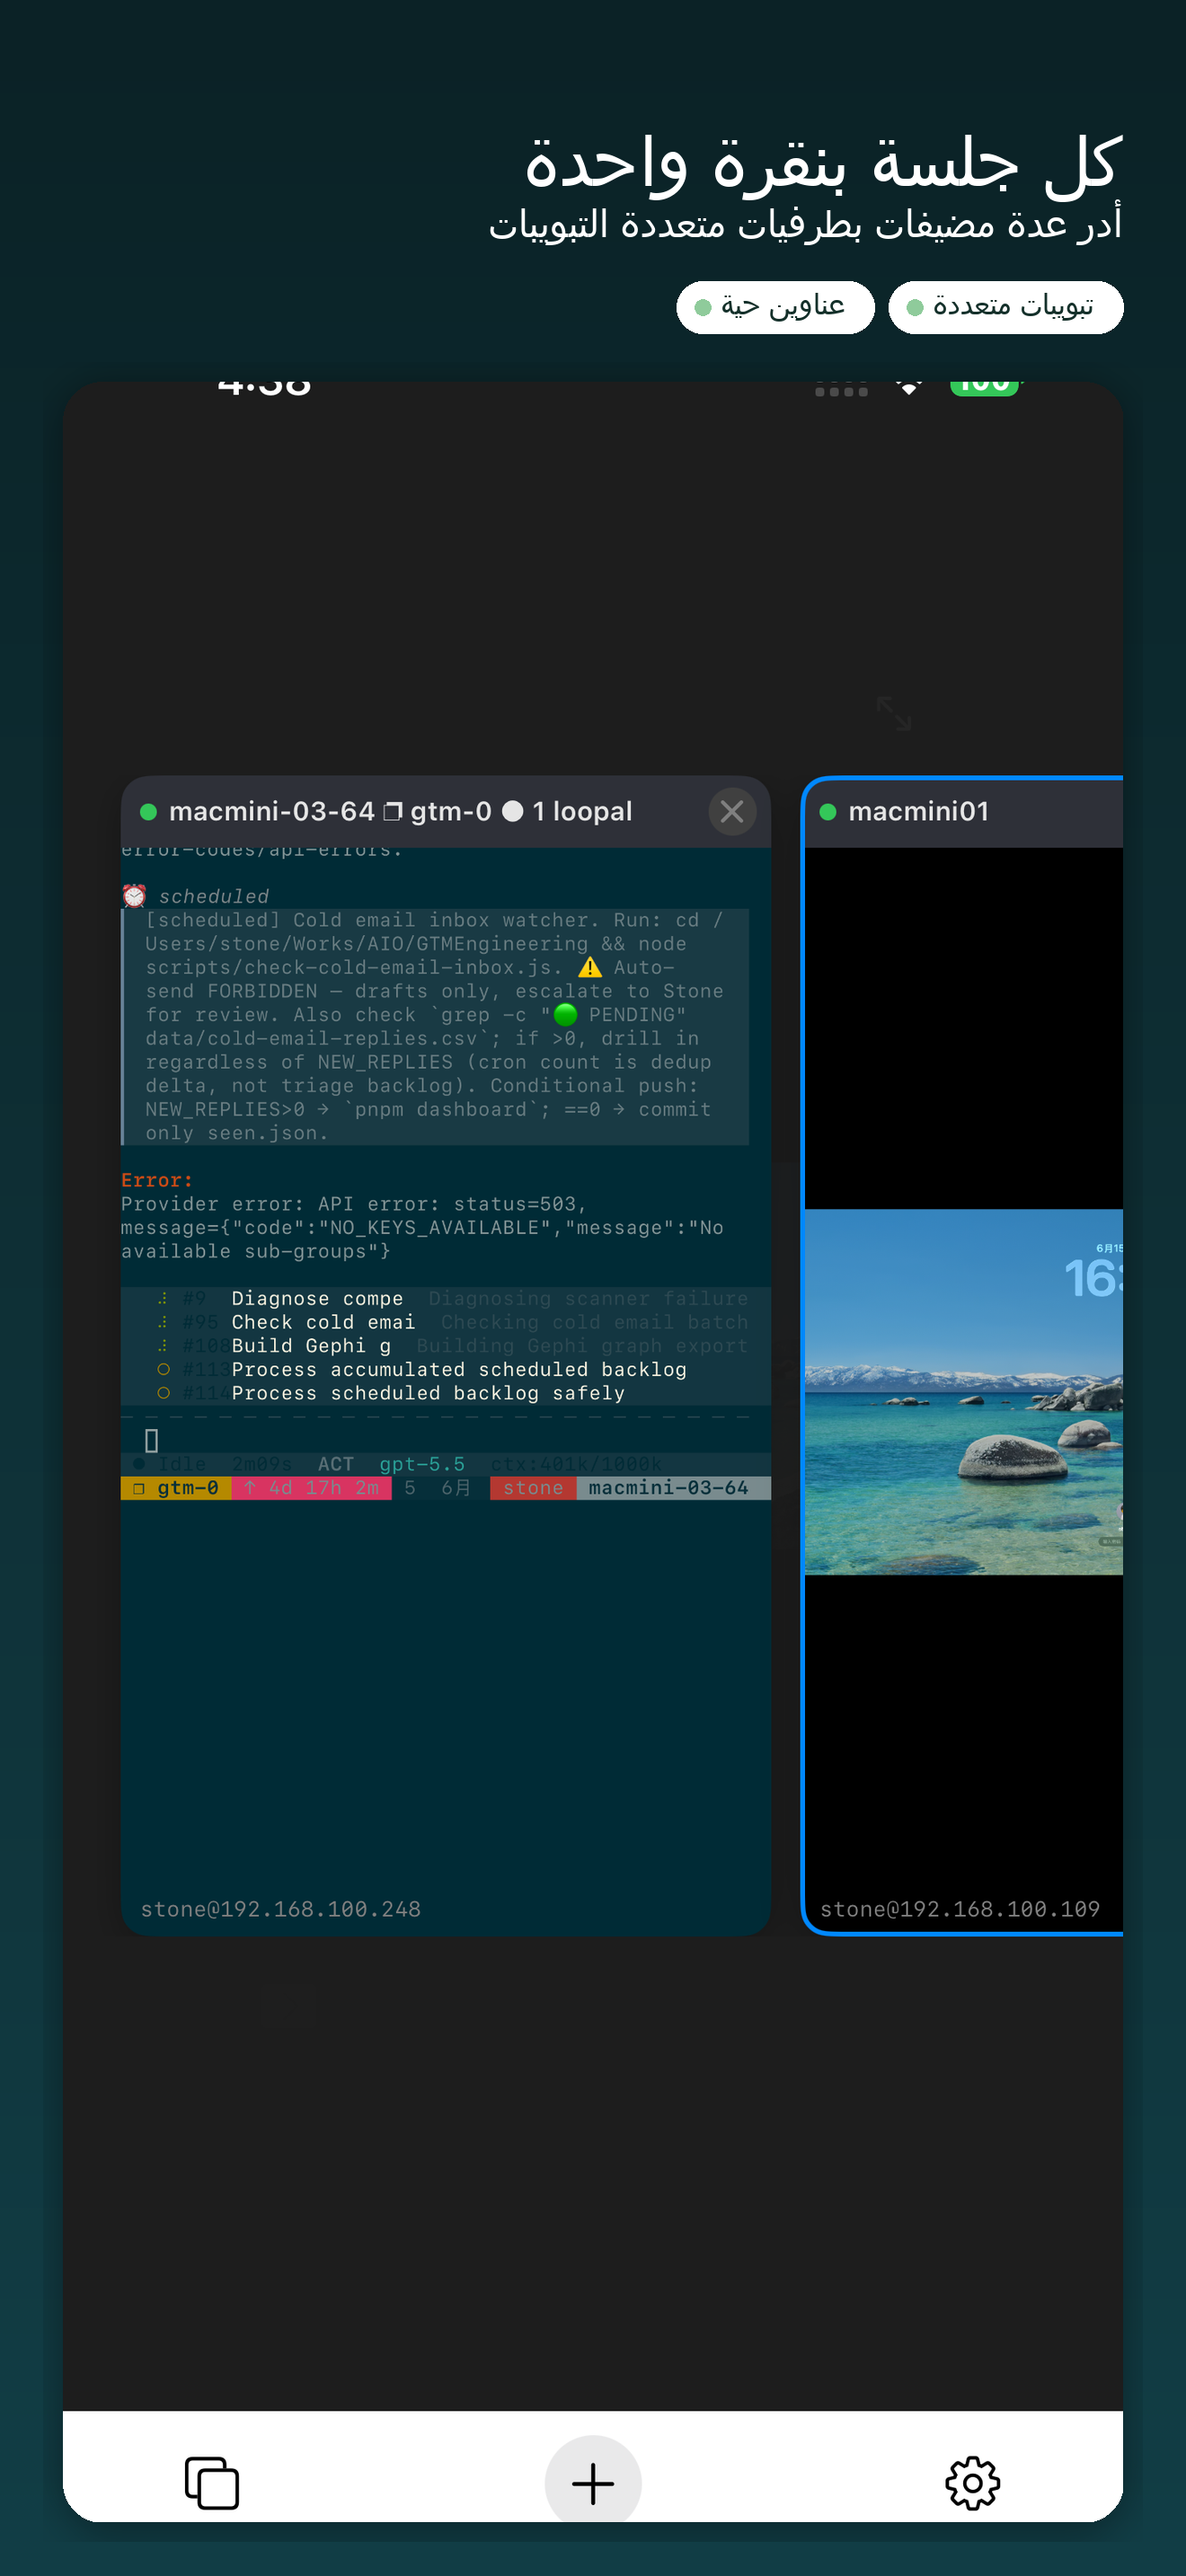Tap the تبويبات متعددة pill
Screen dimensions: 1186x2576
1005,307
